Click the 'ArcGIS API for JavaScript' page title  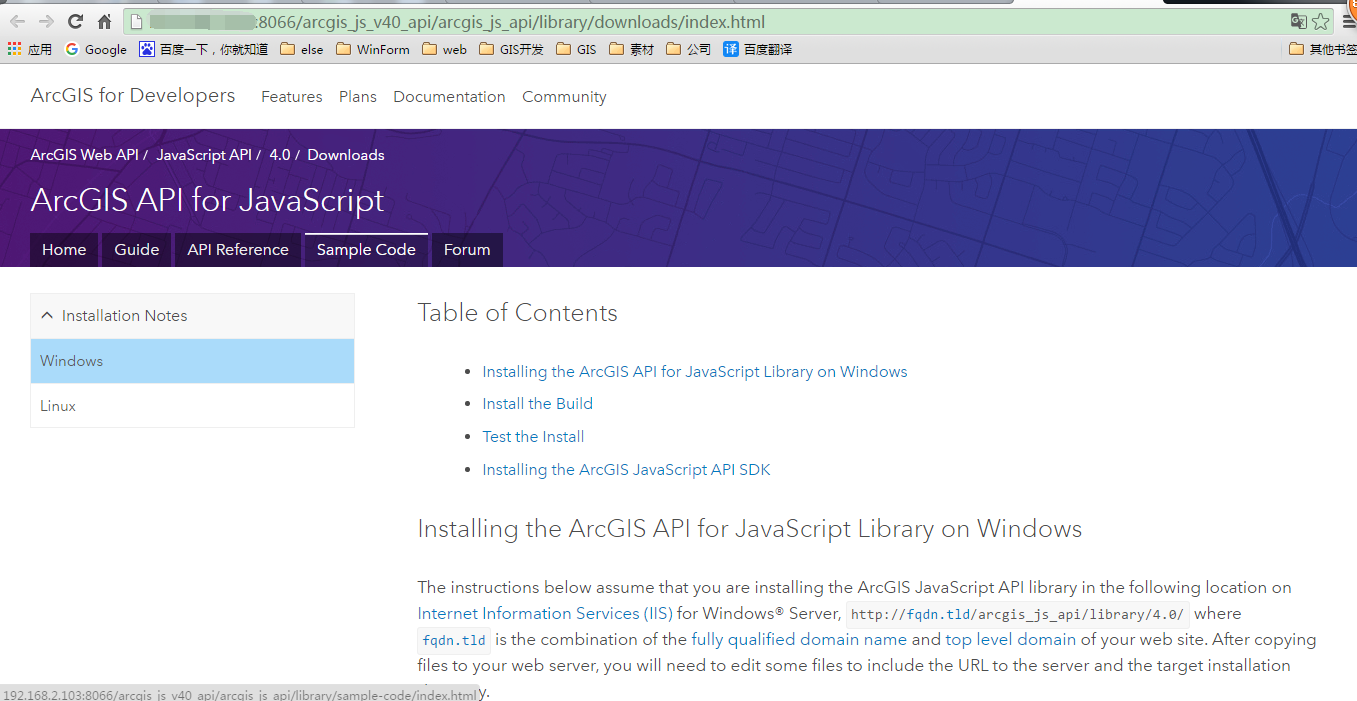coord(207,200)
